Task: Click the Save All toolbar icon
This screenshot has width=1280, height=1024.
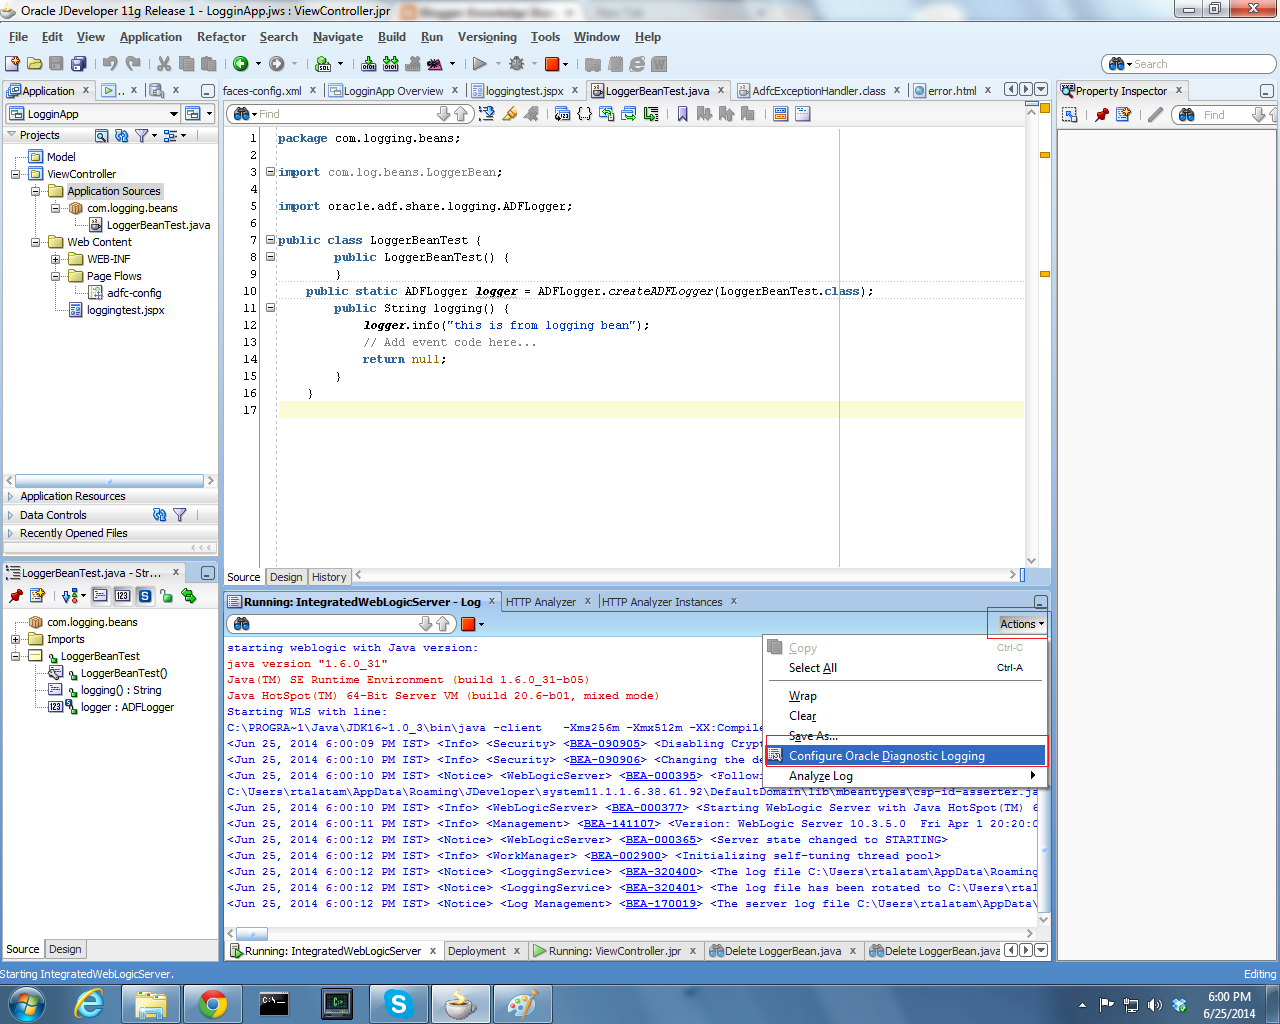Action: pos(78,64)
